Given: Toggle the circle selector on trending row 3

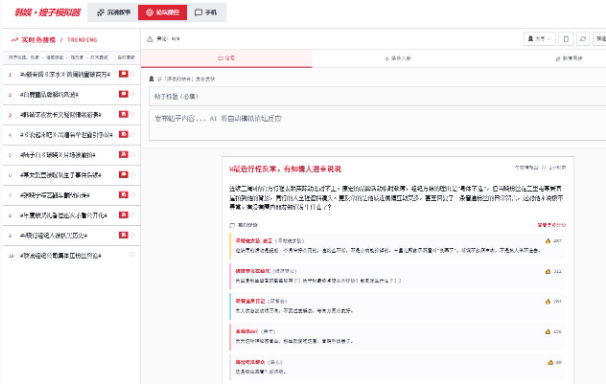Looking at the screenshot, I should coord(133,114).
